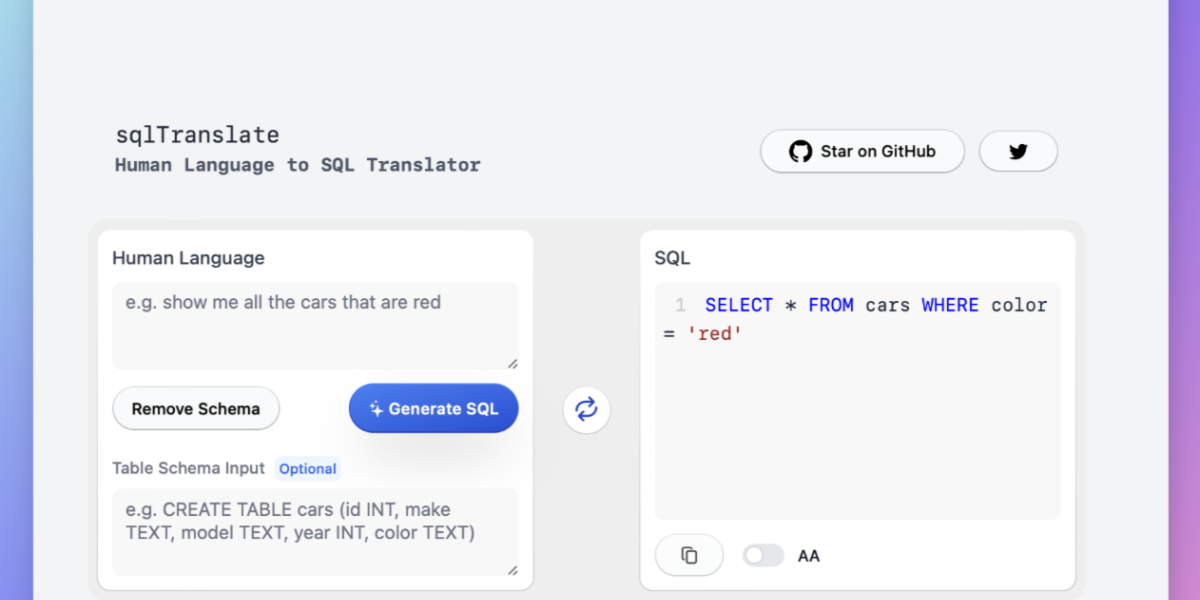Click the Generate SQL button
This screenshot has width=1200, height=600.
tap(433, 408)
